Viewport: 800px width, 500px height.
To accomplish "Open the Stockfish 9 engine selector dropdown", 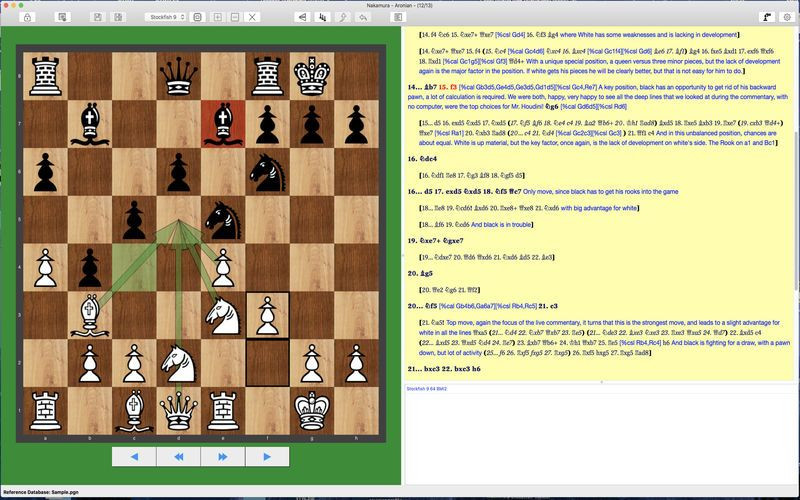I will click(x=166, y=17).
